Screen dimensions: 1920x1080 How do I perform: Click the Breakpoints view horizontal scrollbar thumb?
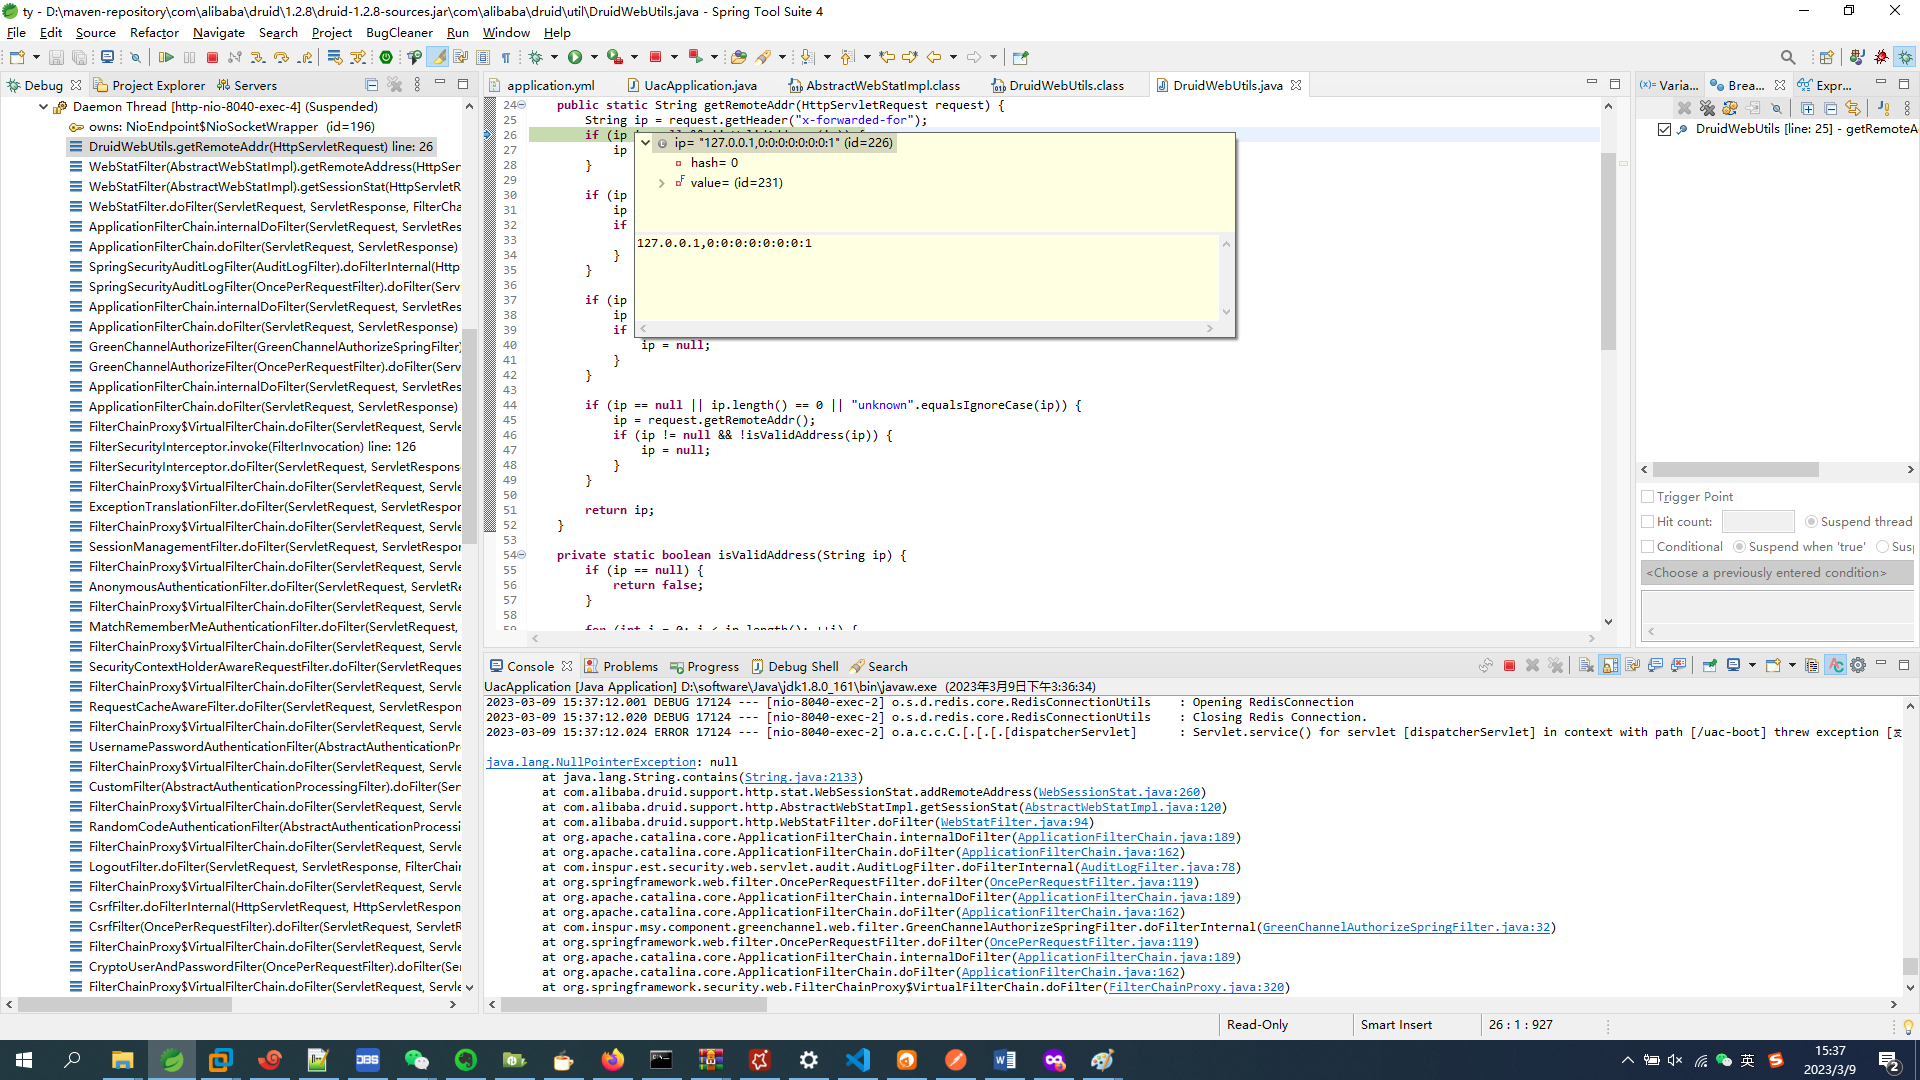click(x=1735, y=470)
